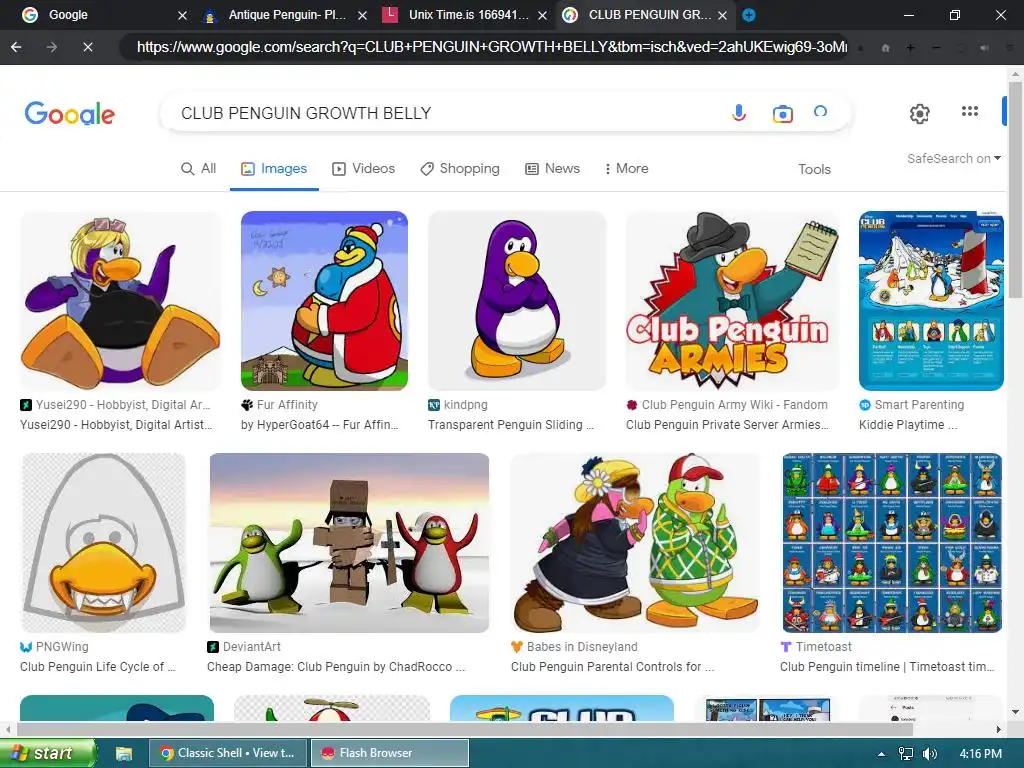Open Club Penguin Parental Controls for link
The image size is (1024, 768).
613,667
